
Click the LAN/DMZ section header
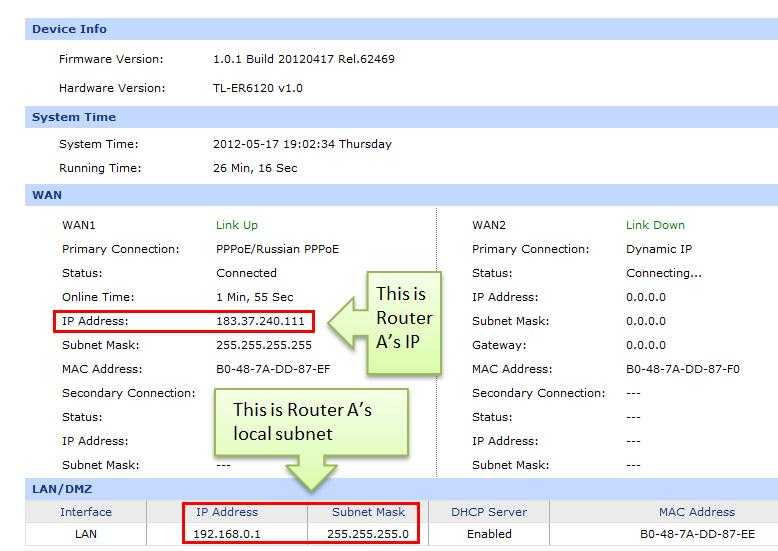(x=401, y=489)
